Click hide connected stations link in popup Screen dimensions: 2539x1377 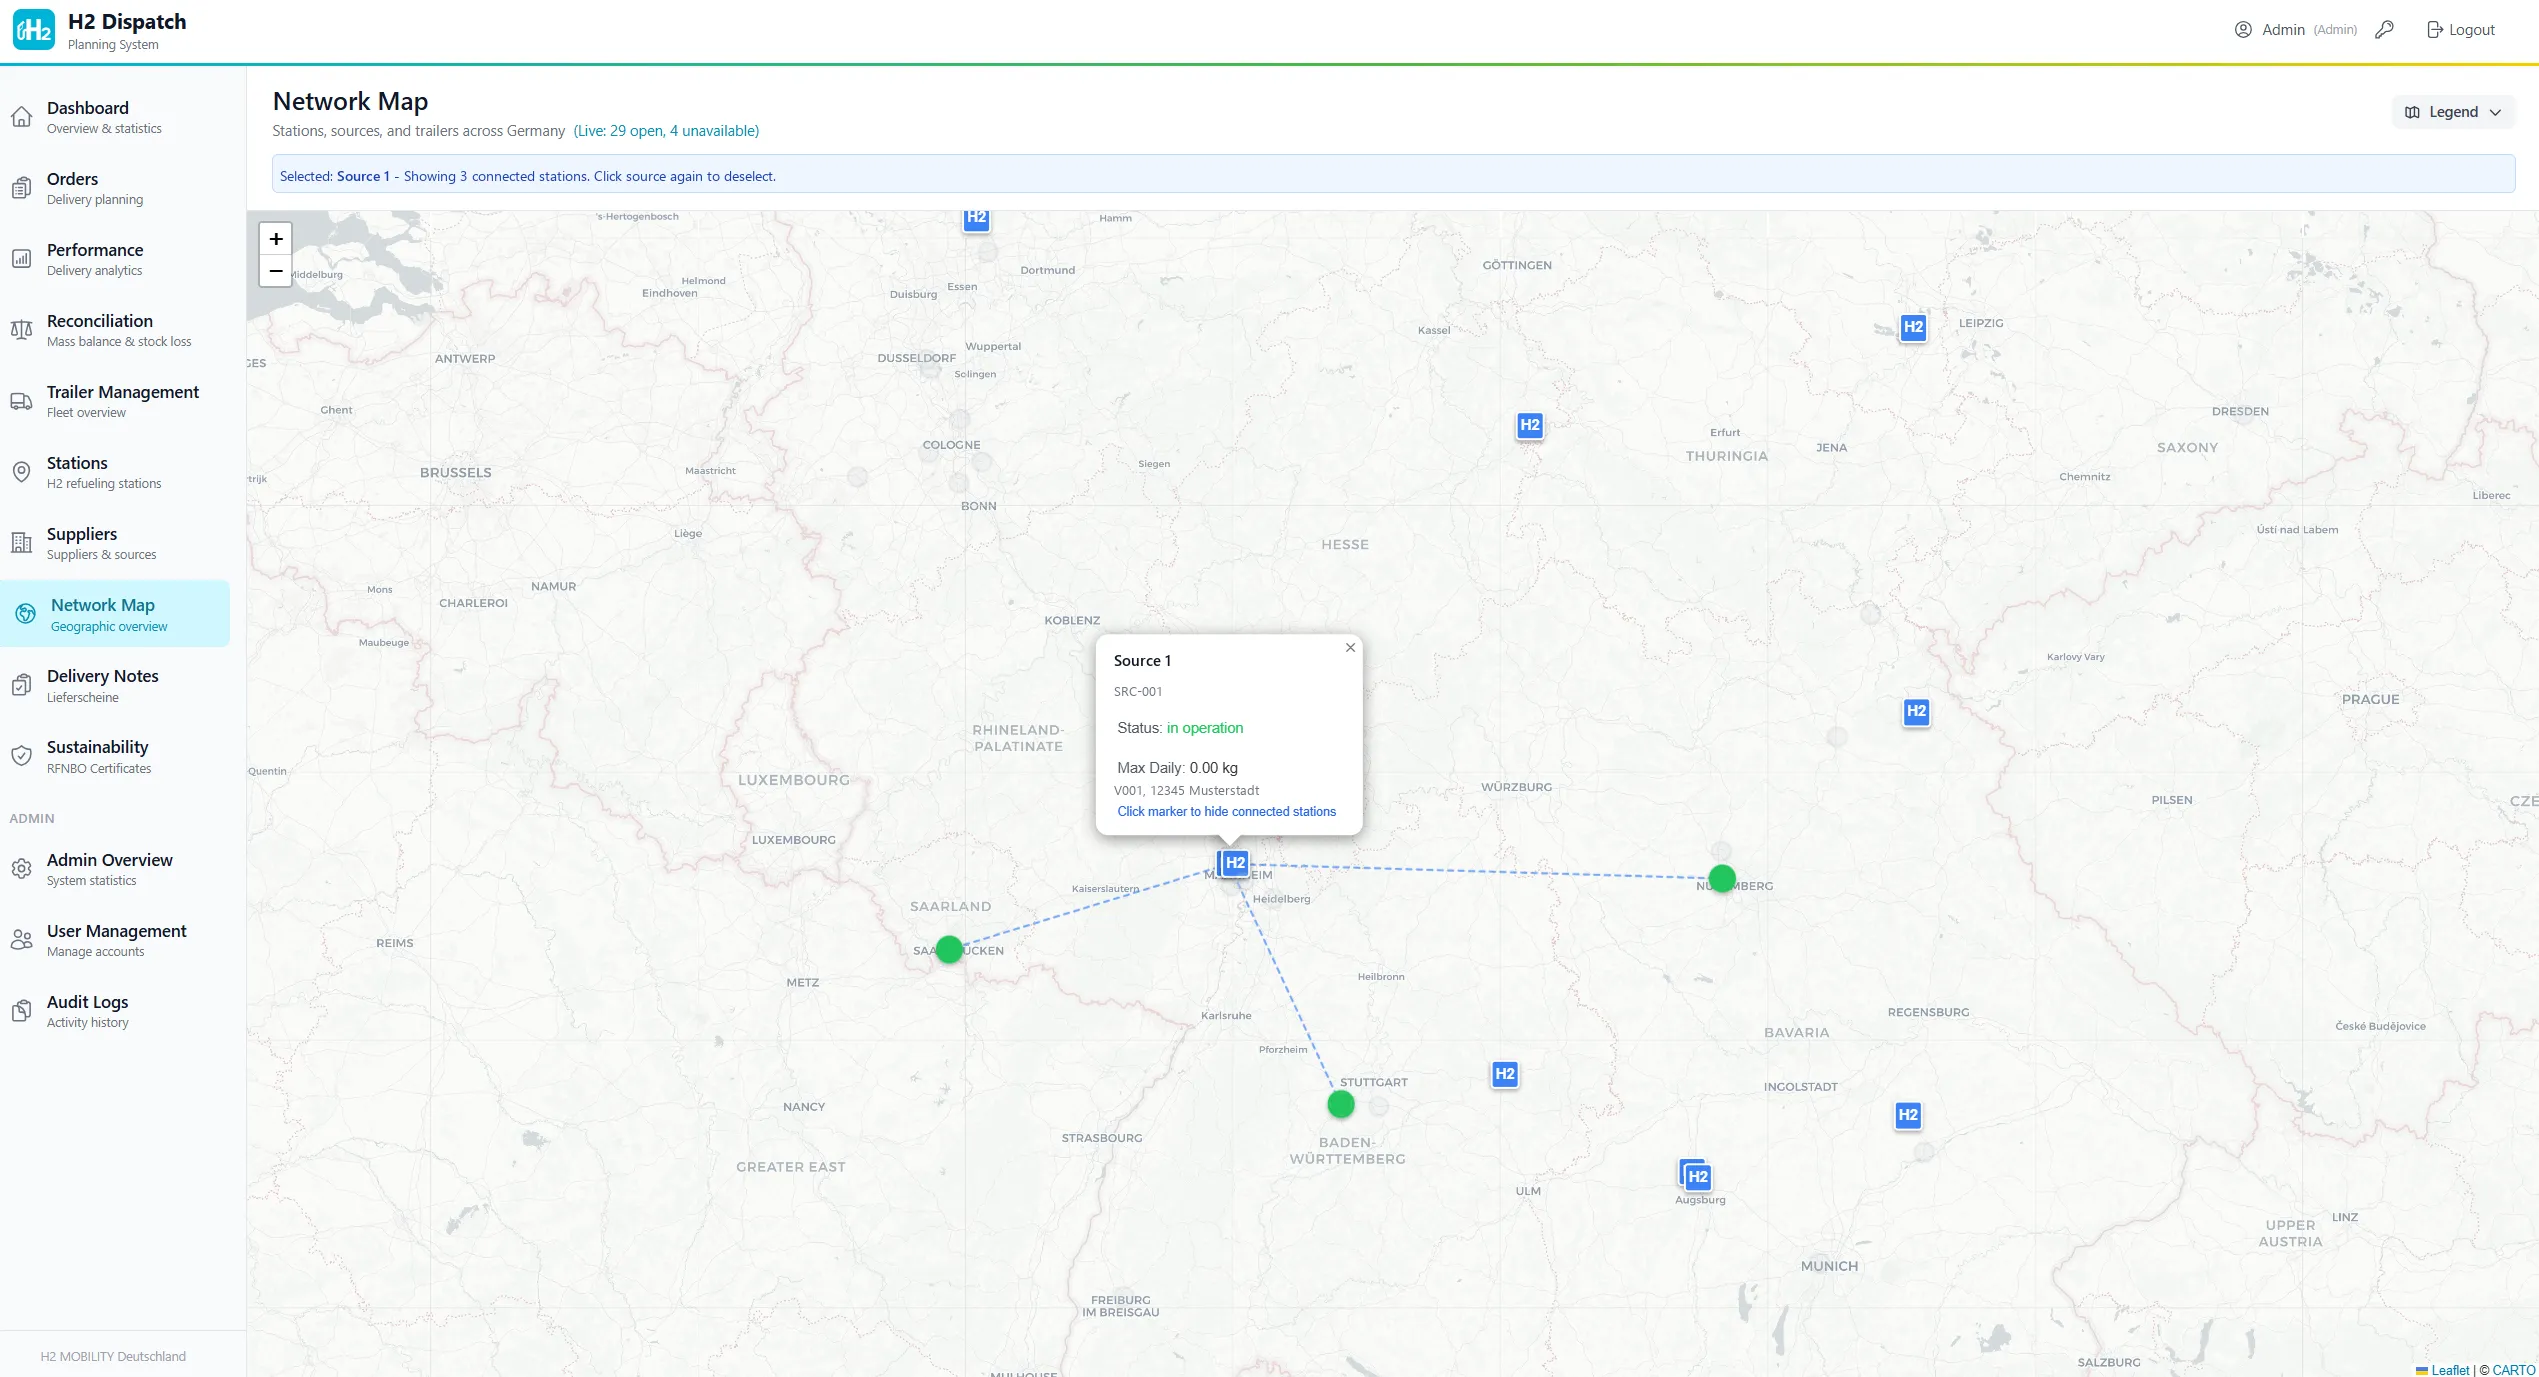tap(1226, 812)
